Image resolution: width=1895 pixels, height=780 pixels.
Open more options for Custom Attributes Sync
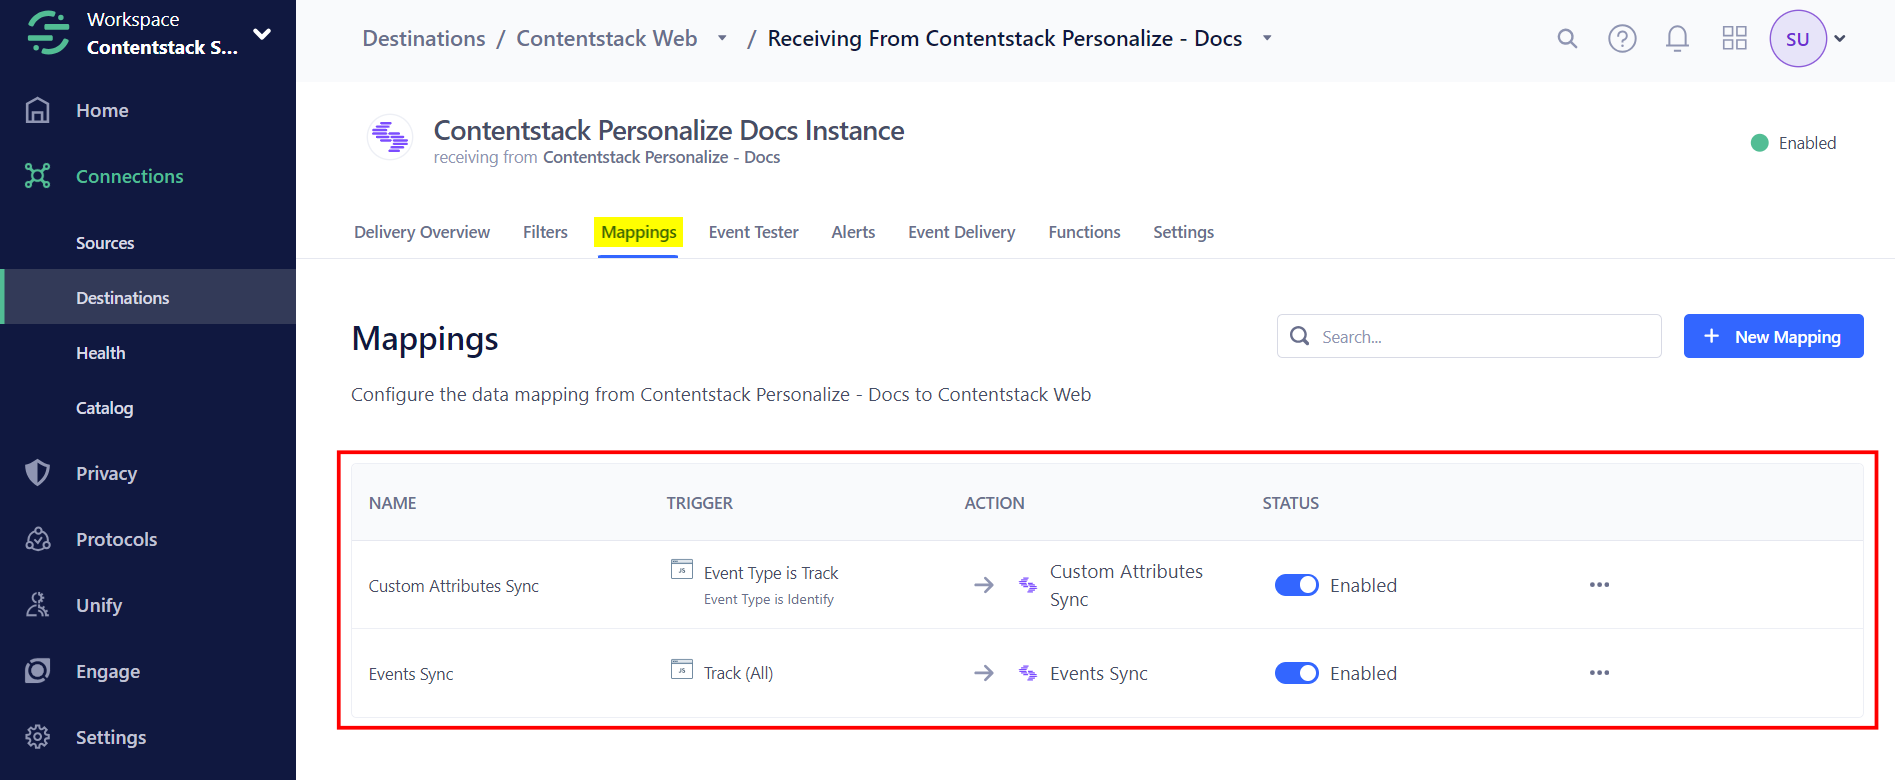click(x=1599, y=585)
